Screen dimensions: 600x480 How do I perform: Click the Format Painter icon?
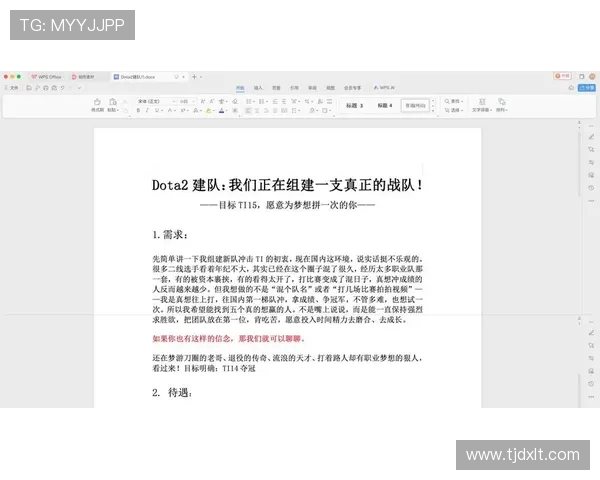[x=97, y=103]
